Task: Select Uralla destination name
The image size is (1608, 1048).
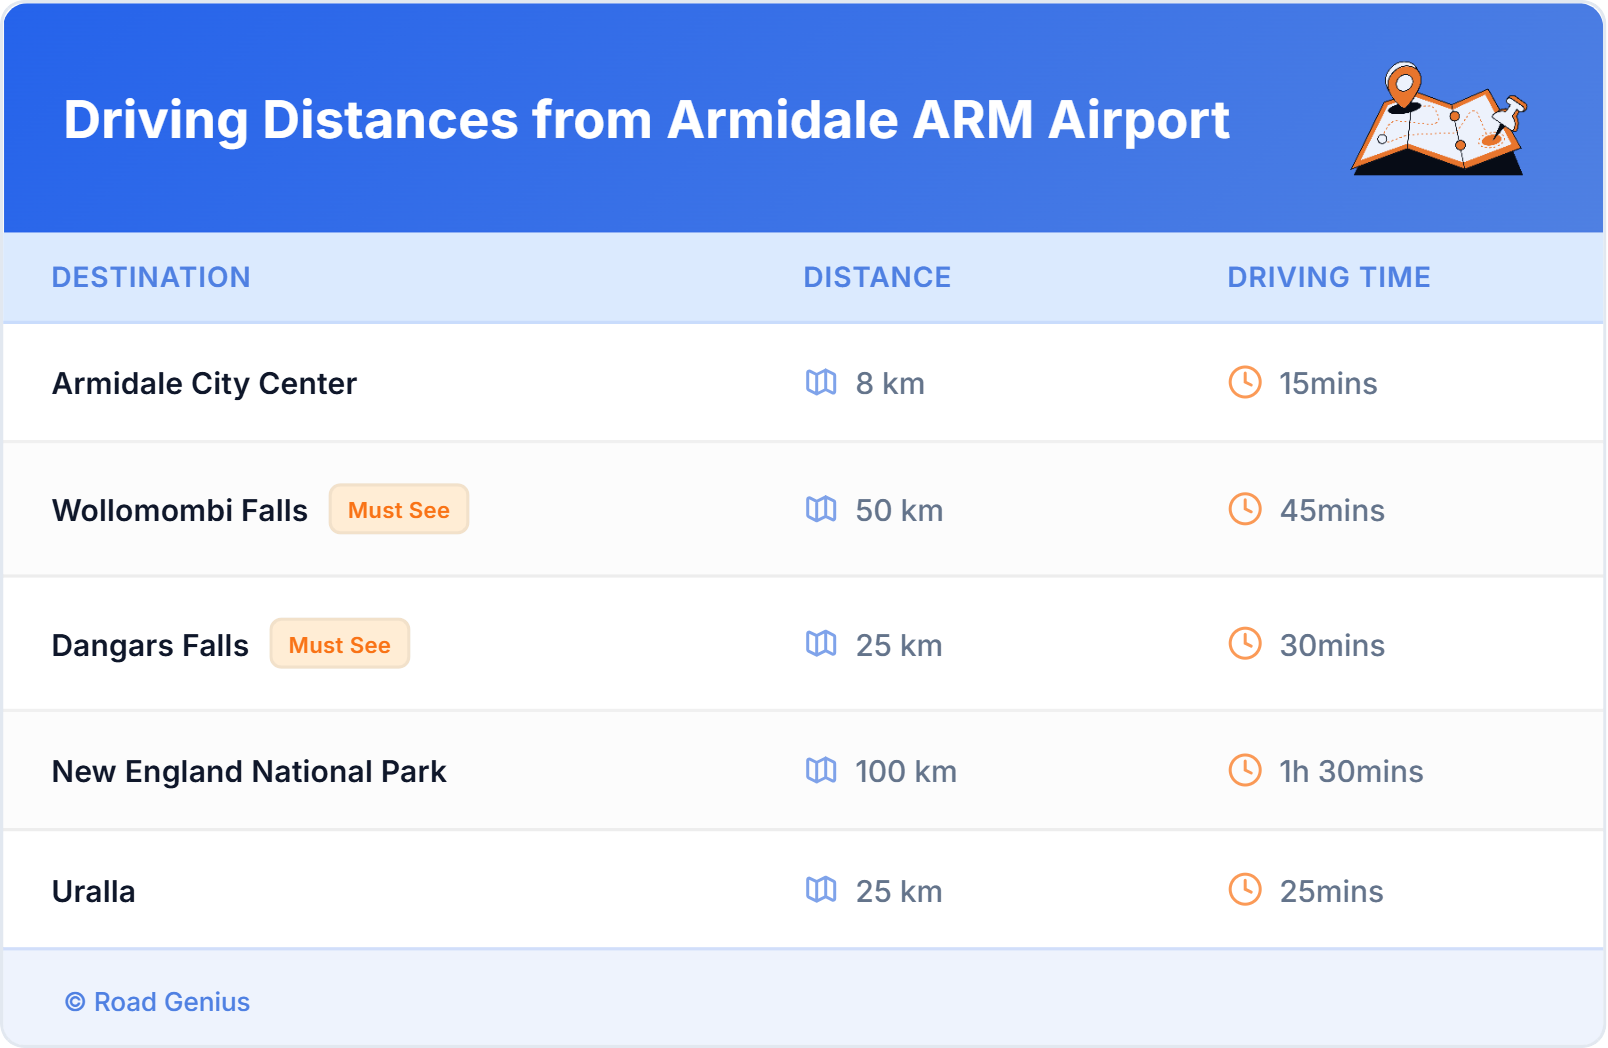Action: tap(94, 891)
